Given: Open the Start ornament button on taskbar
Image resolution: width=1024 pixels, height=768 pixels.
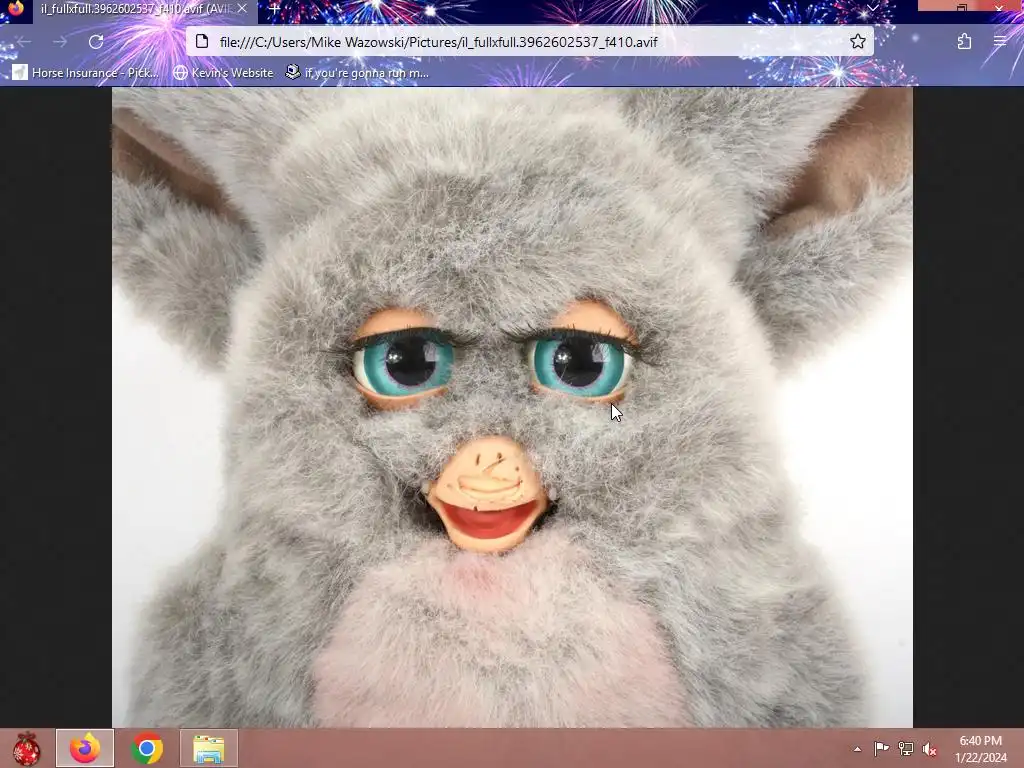Looking at the screenshot, I should 26,748.
